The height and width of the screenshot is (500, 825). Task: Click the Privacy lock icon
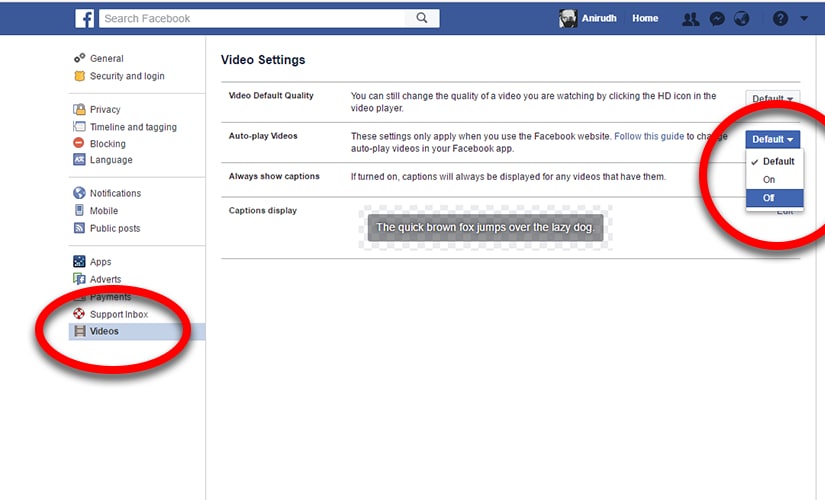[x=79, y=109]
